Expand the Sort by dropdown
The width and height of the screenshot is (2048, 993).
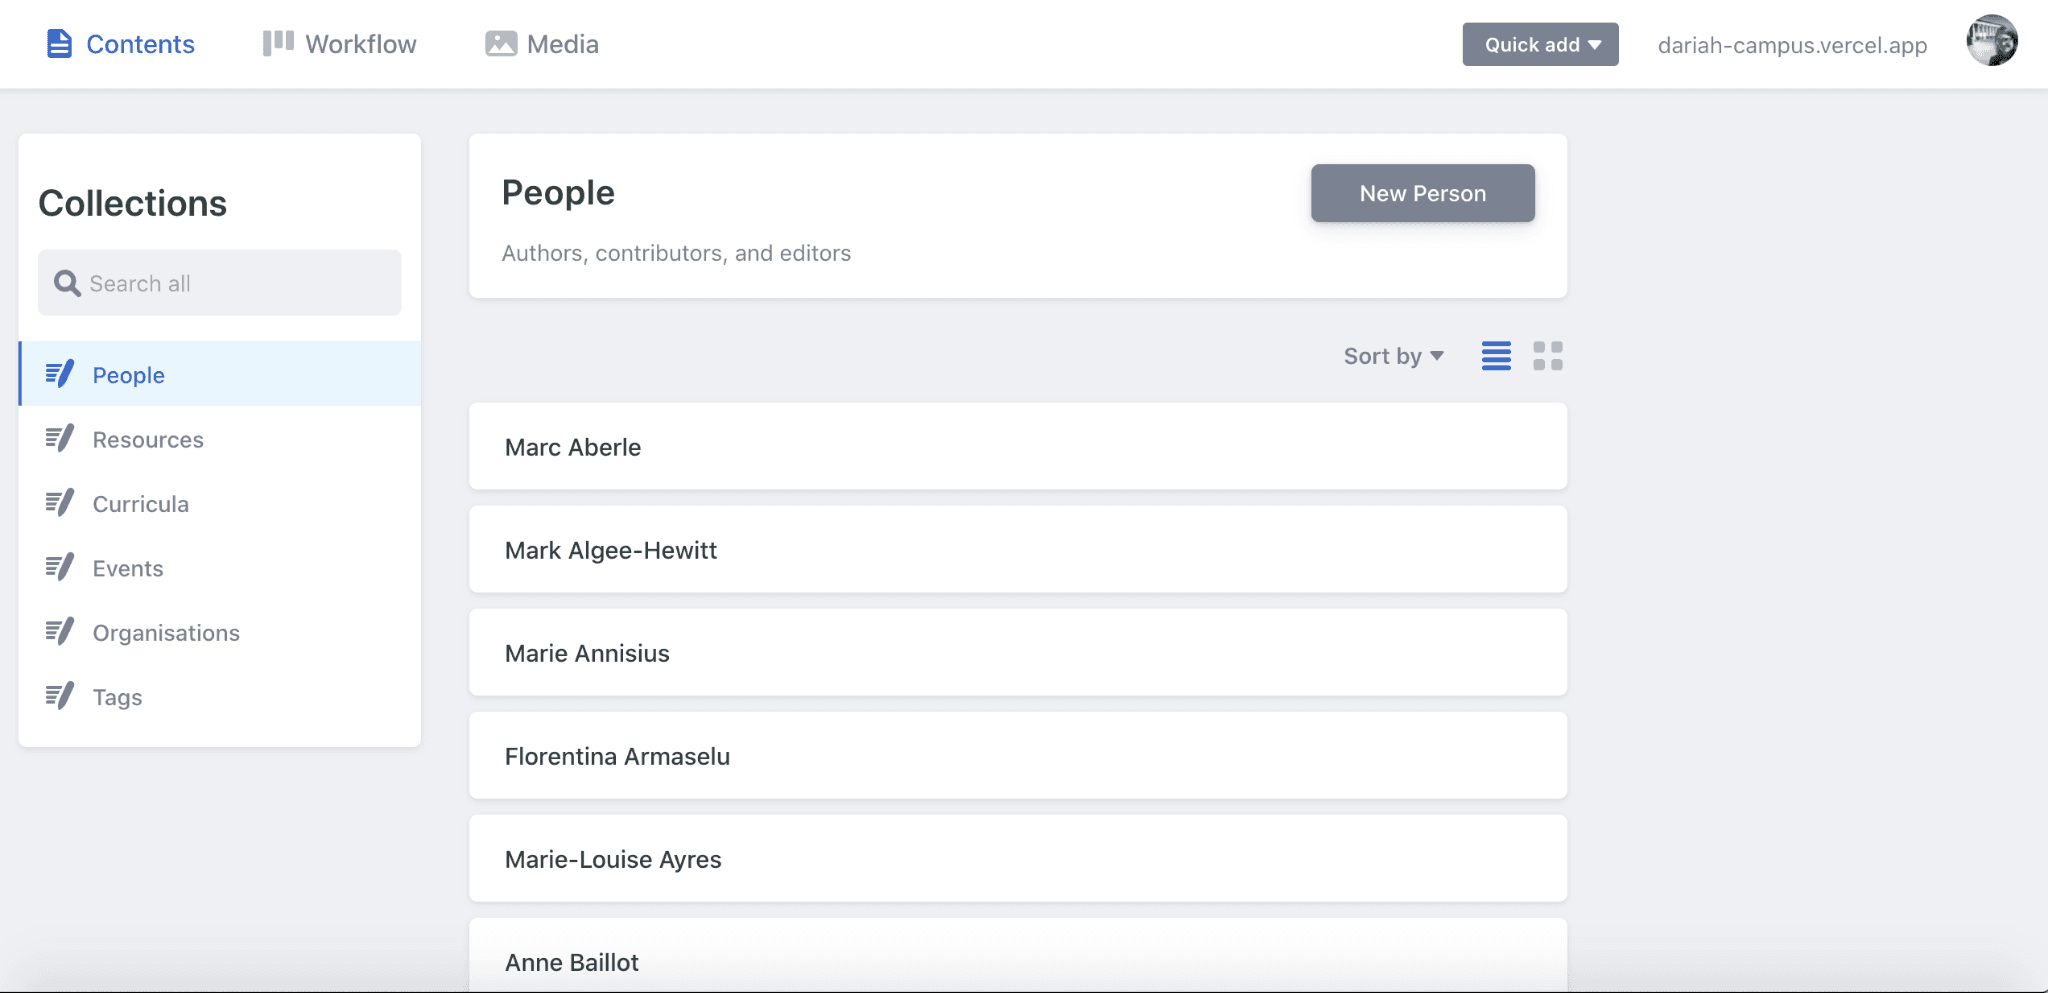coord(1393,356)
